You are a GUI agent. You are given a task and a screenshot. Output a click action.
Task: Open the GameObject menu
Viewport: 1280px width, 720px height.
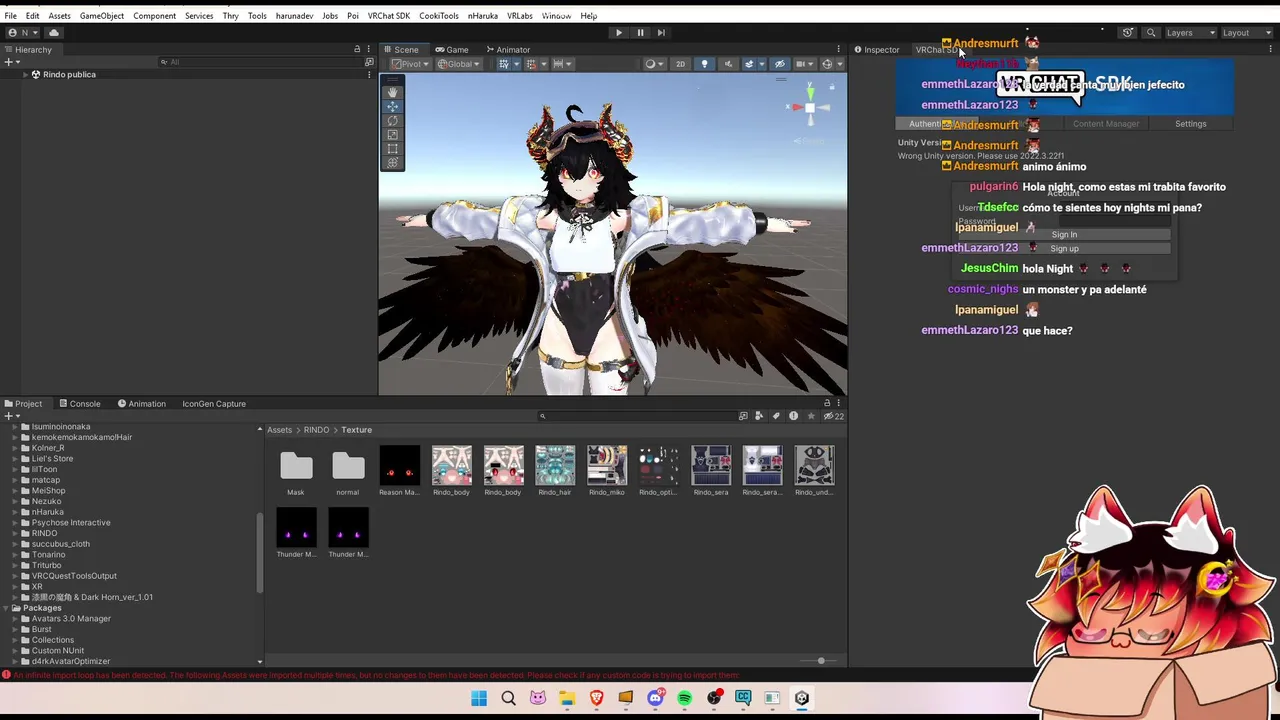click(x=102, y=16)
